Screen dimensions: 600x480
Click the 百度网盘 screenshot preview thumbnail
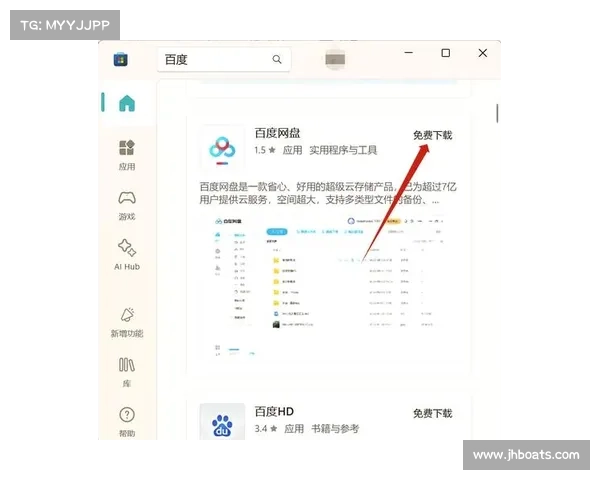(x=328, y=286)
